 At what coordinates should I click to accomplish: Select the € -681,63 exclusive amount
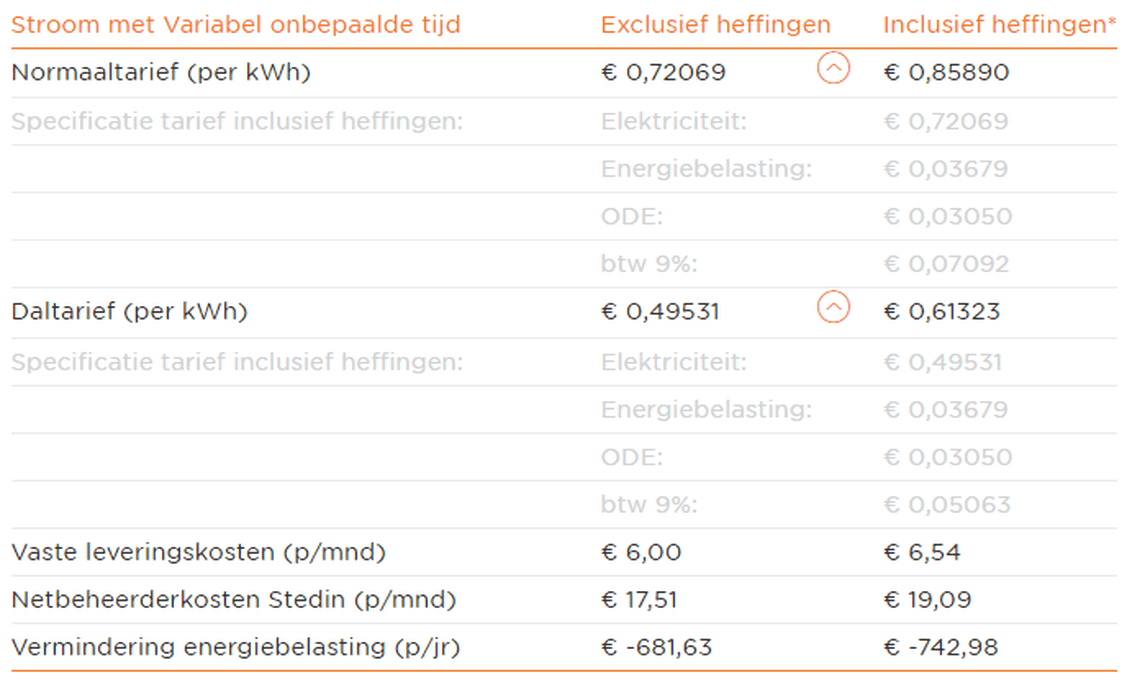(656, 648)
